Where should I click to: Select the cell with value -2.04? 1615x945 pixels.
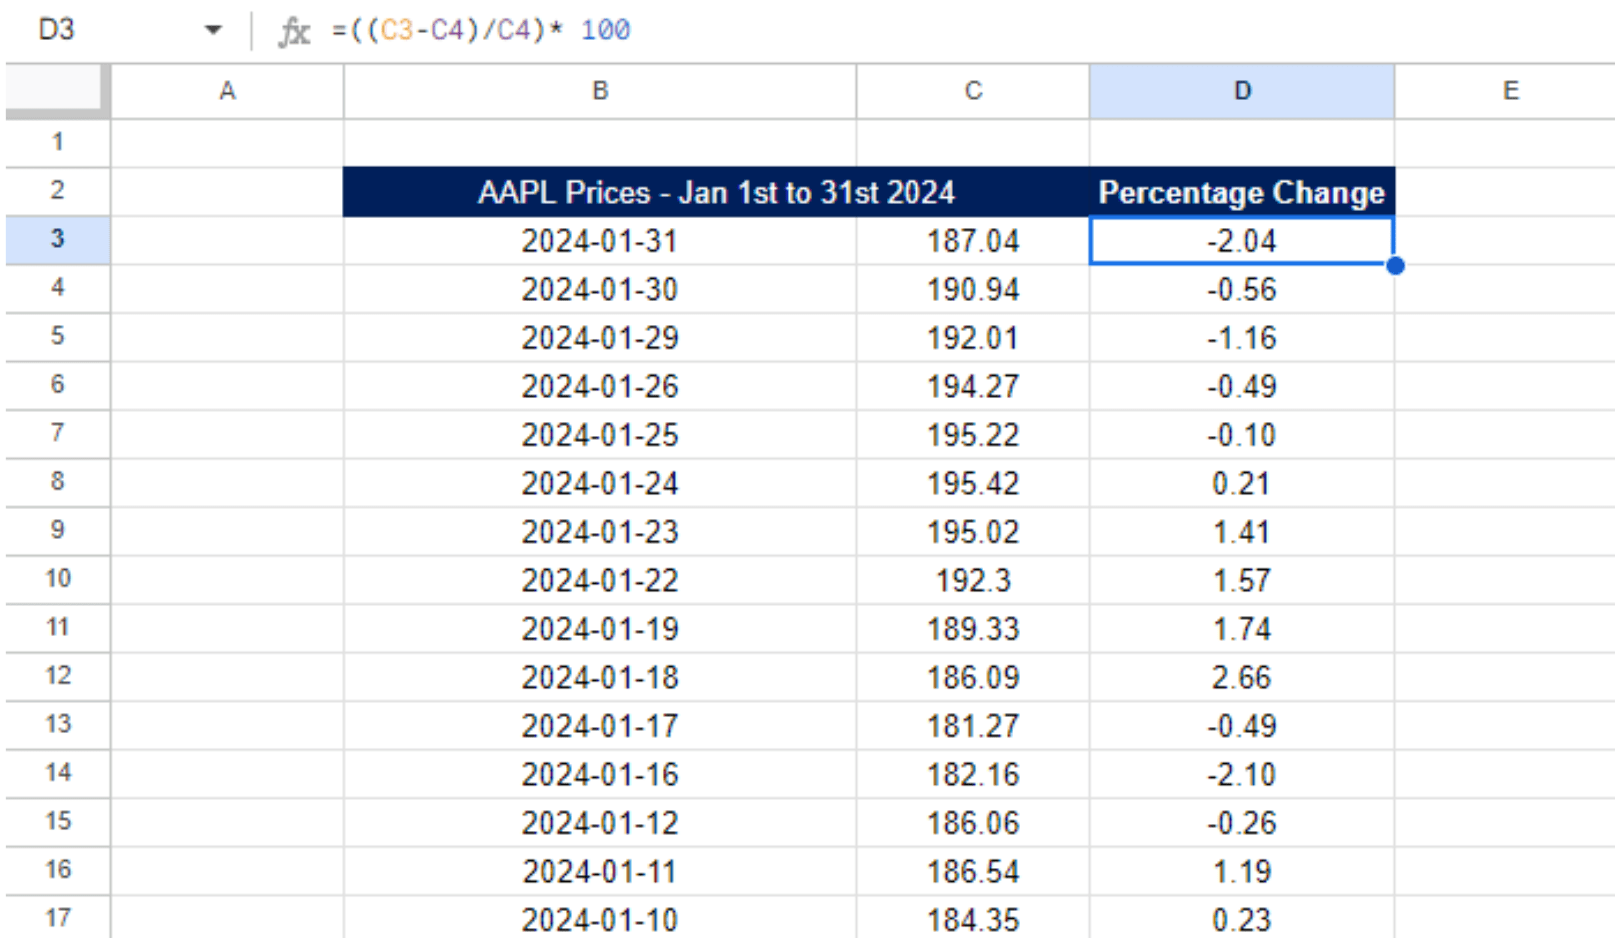(x=1241, y=240)
